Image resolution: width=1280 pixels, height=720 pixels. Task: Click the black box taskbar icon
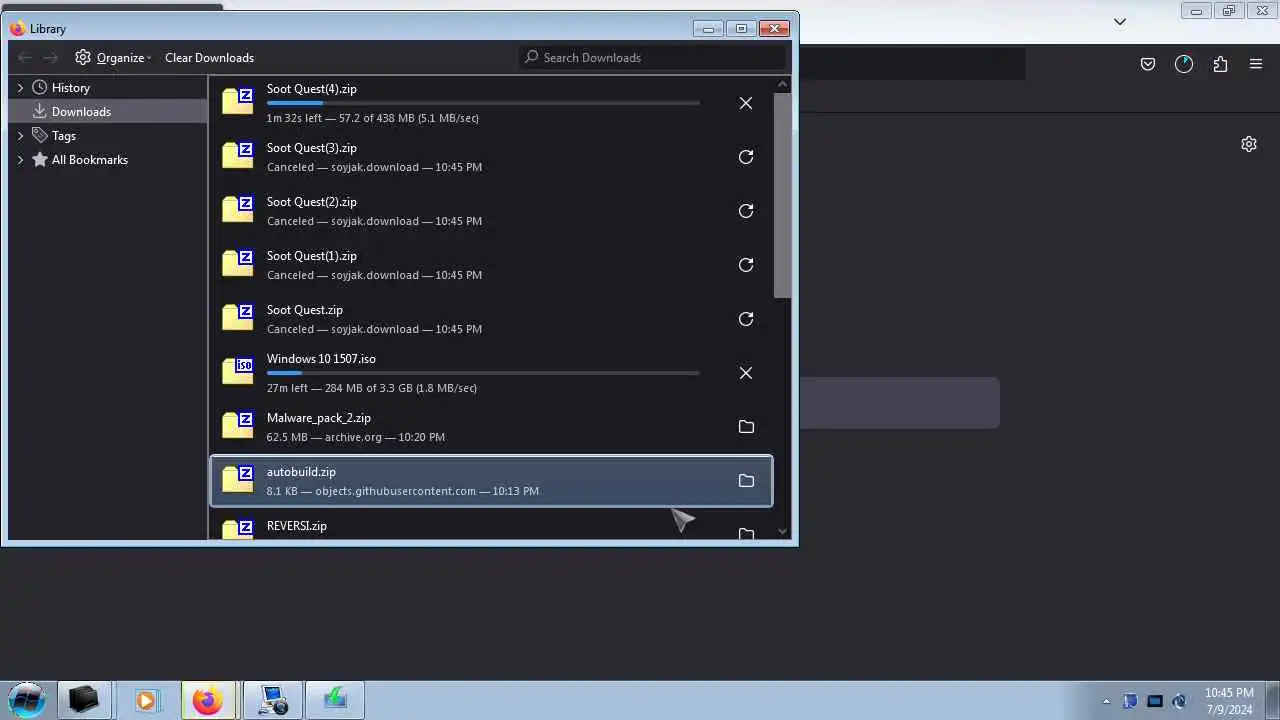(84, 701)
